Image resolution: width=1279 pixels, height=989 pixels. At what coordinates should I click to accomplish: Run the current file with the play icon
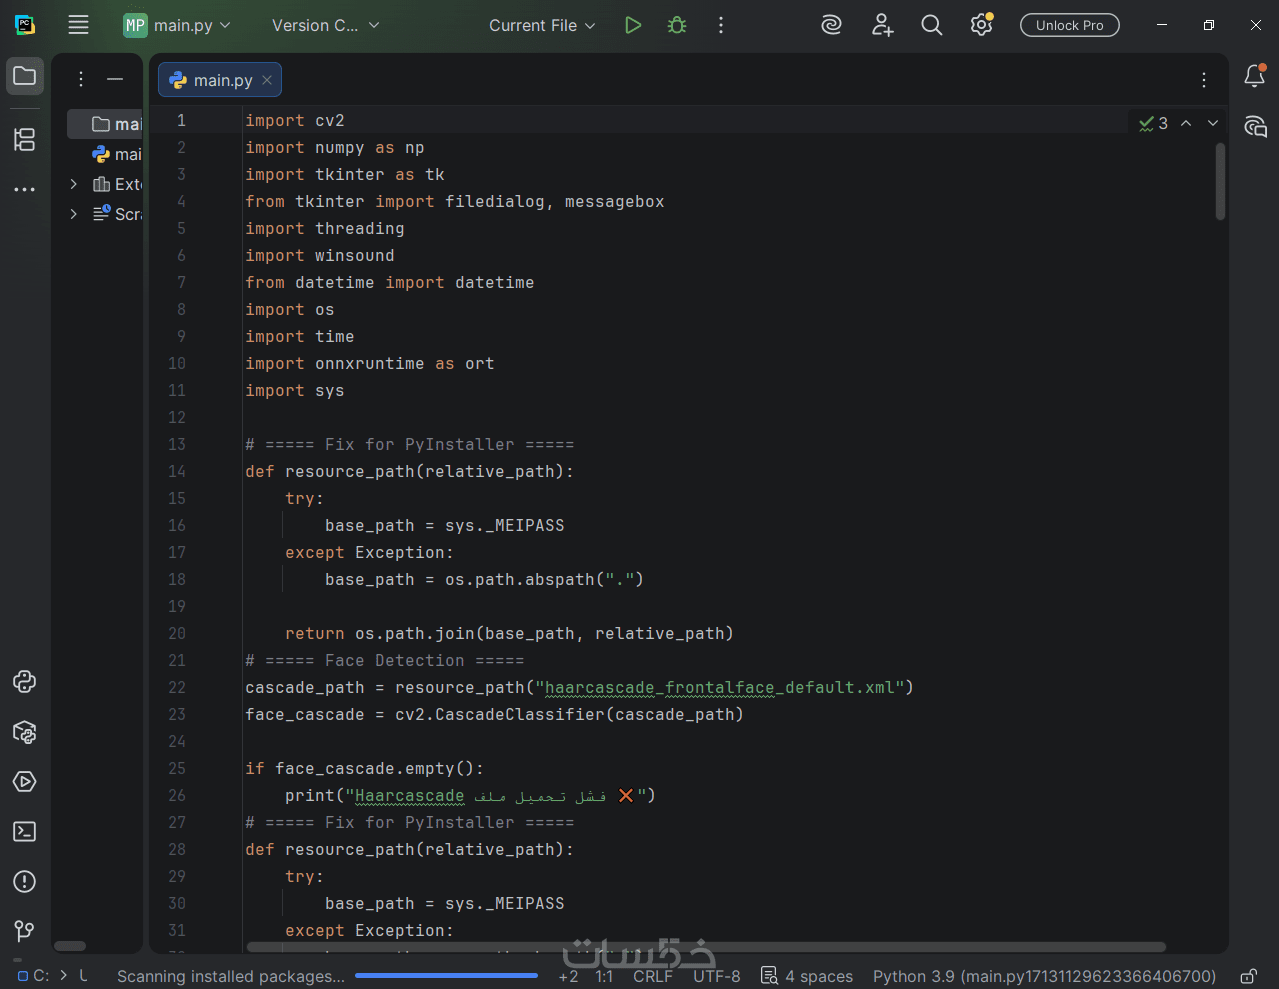pos(632,25)
